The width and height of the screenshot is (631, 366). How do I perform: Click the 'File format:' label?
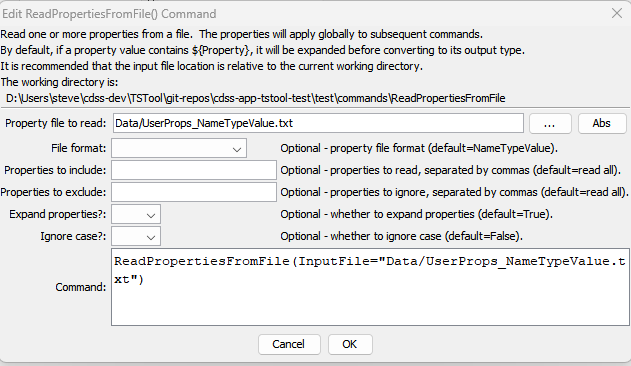78,148
